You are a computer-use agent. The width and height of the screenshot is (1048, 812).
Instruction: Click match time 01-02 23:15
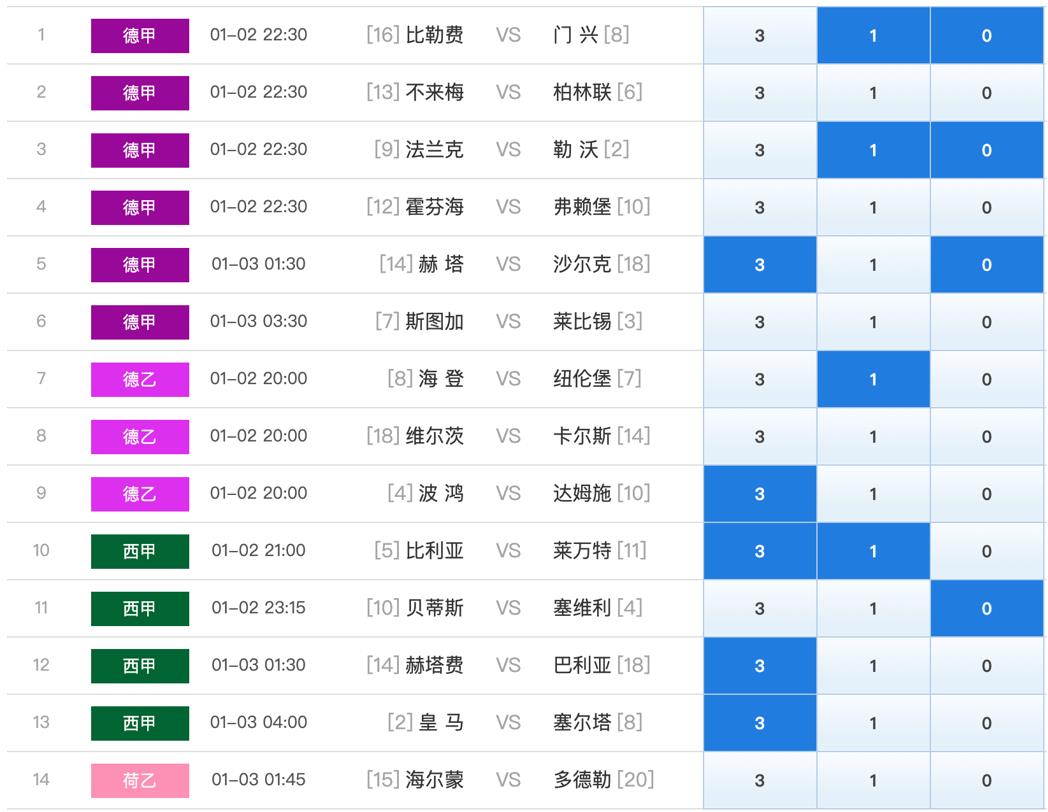coord(259,607)
